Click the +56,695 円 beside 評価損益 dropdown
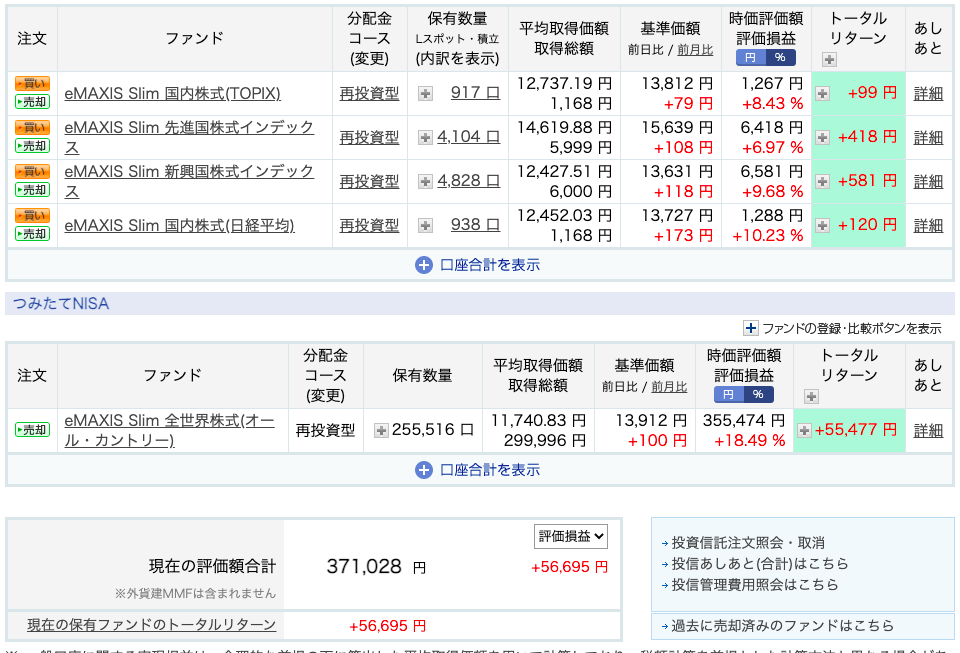Image resolution: width=960 pixels, height=653 pixels. point(569,567)
